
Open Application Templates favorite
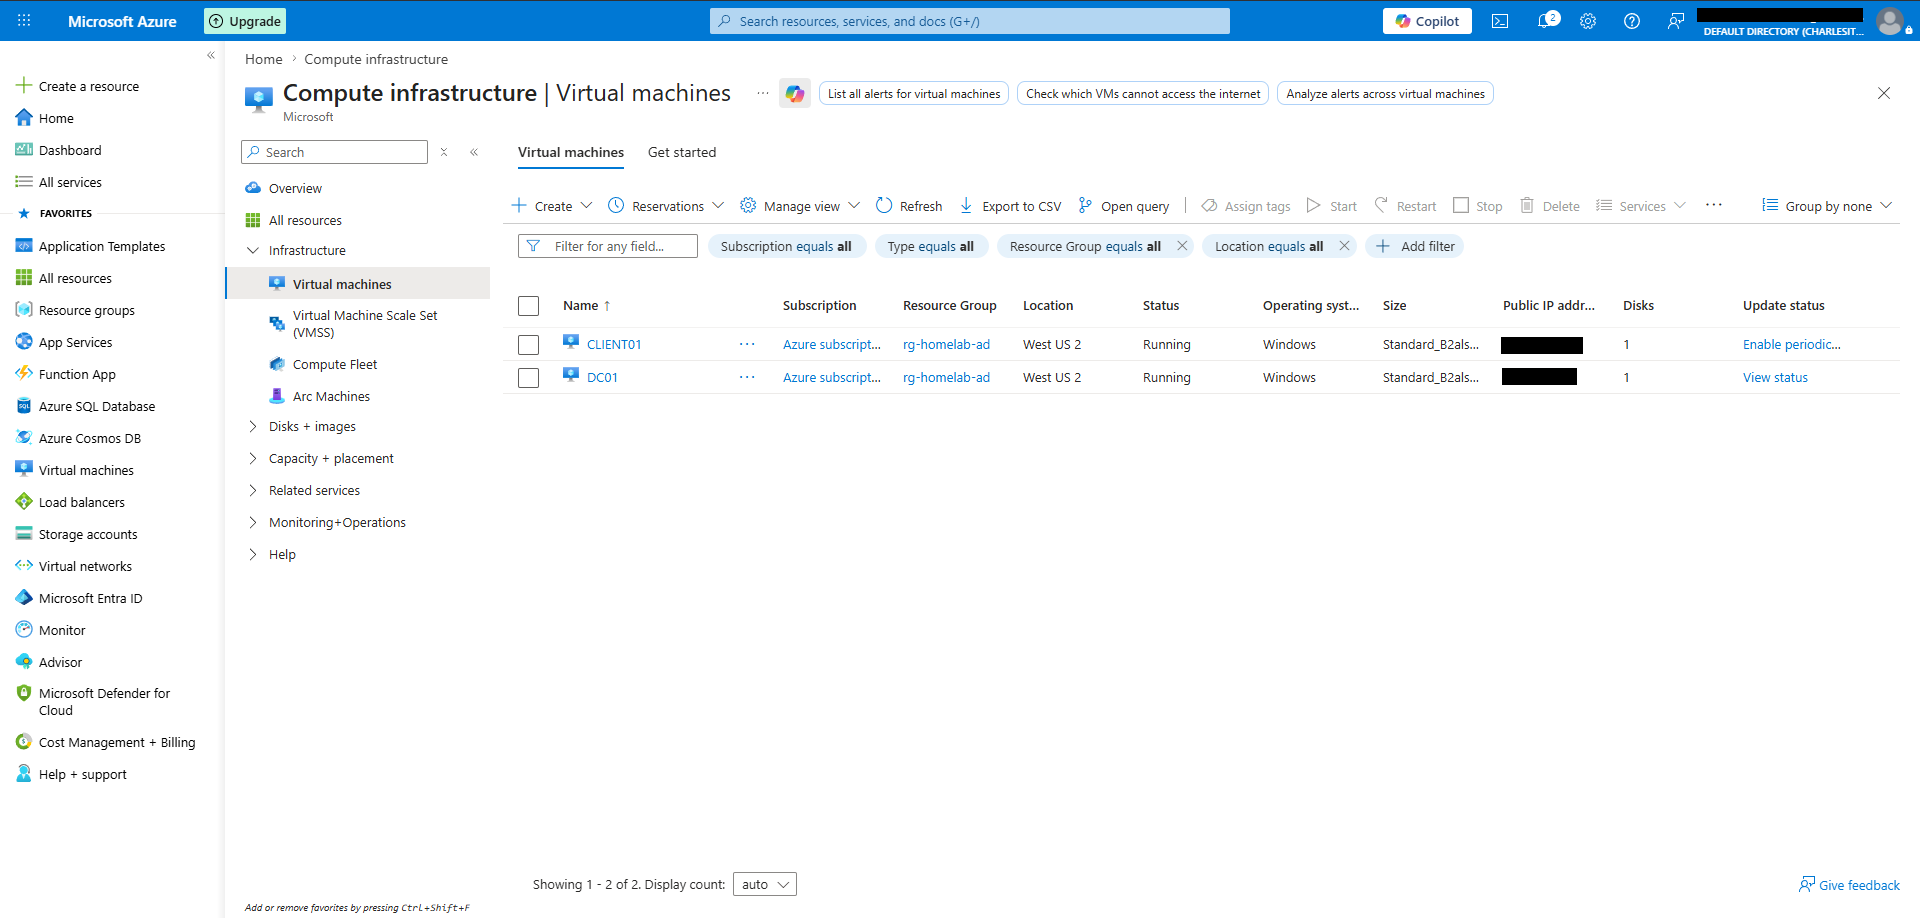[101, 246]
